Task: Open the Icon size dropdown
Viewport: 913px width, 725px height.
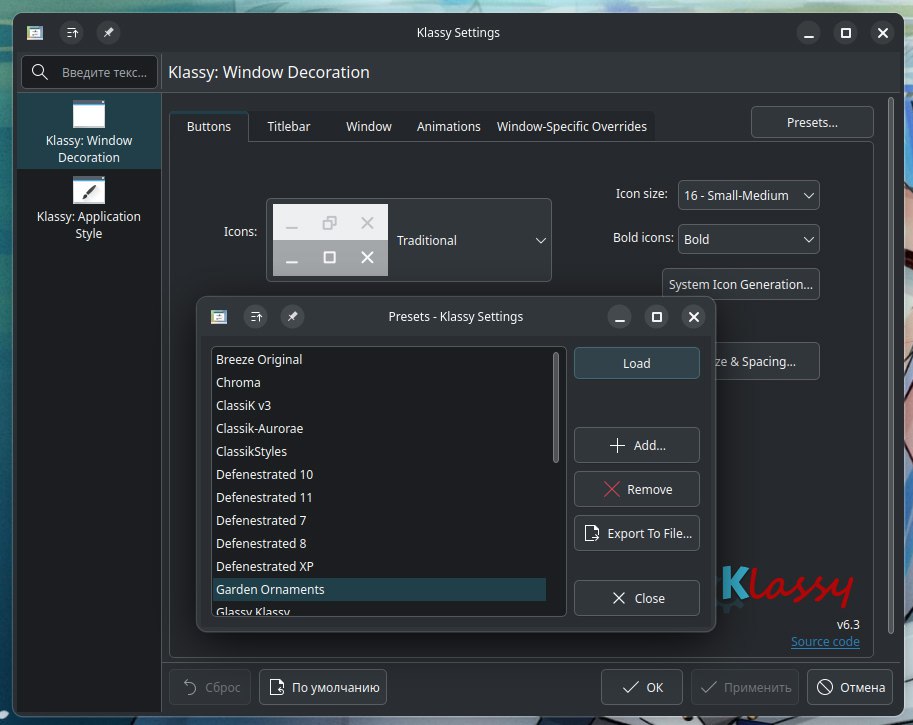Action: pos(748,196)
